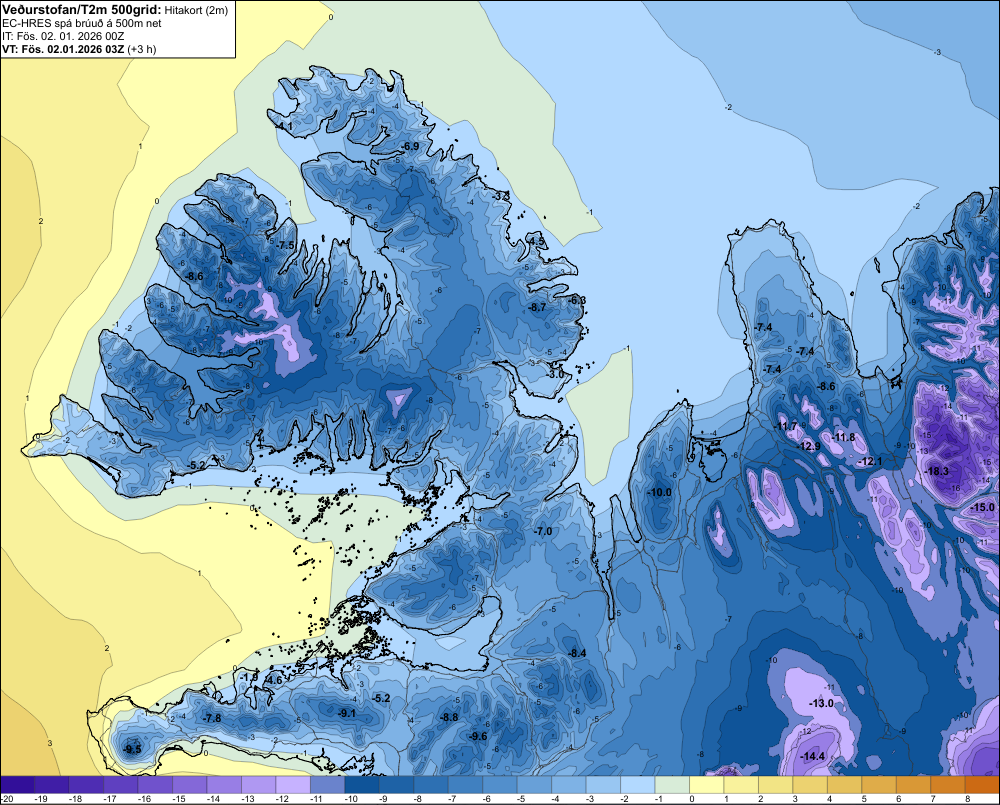
Task: Click the -18.3 temperature value on map
Action: pos(936,471)
